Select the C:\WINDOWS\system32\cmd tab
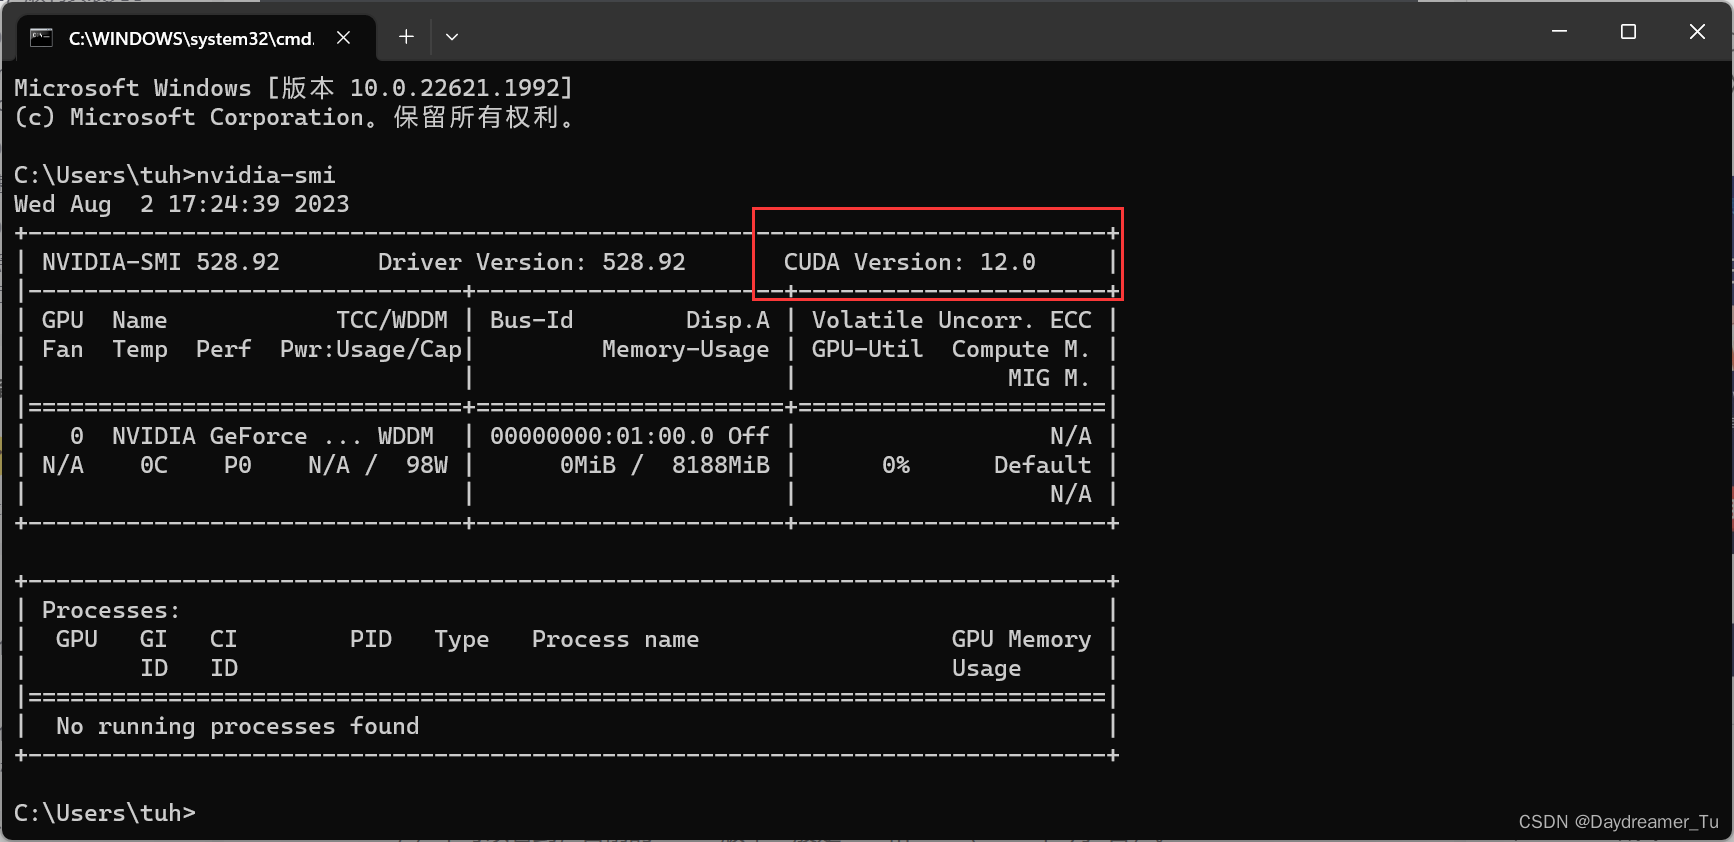The image size is (1734, 842). 196,38
